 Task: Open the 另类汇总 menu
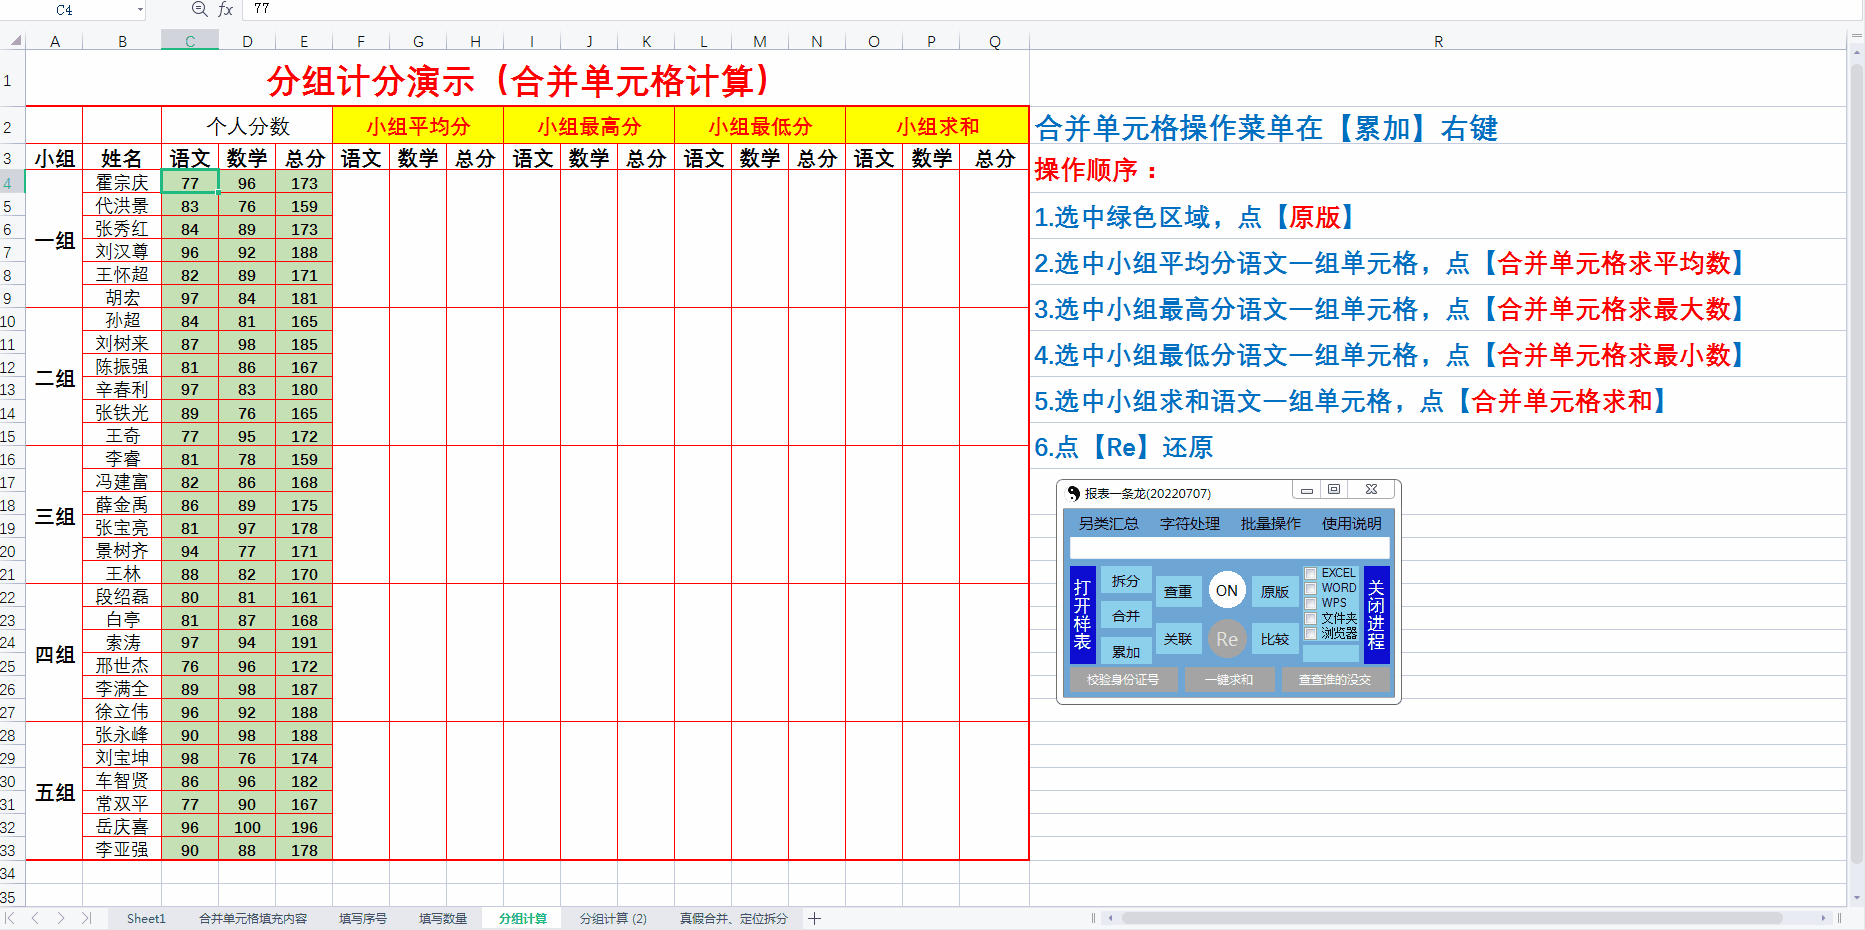point(1108,524)
